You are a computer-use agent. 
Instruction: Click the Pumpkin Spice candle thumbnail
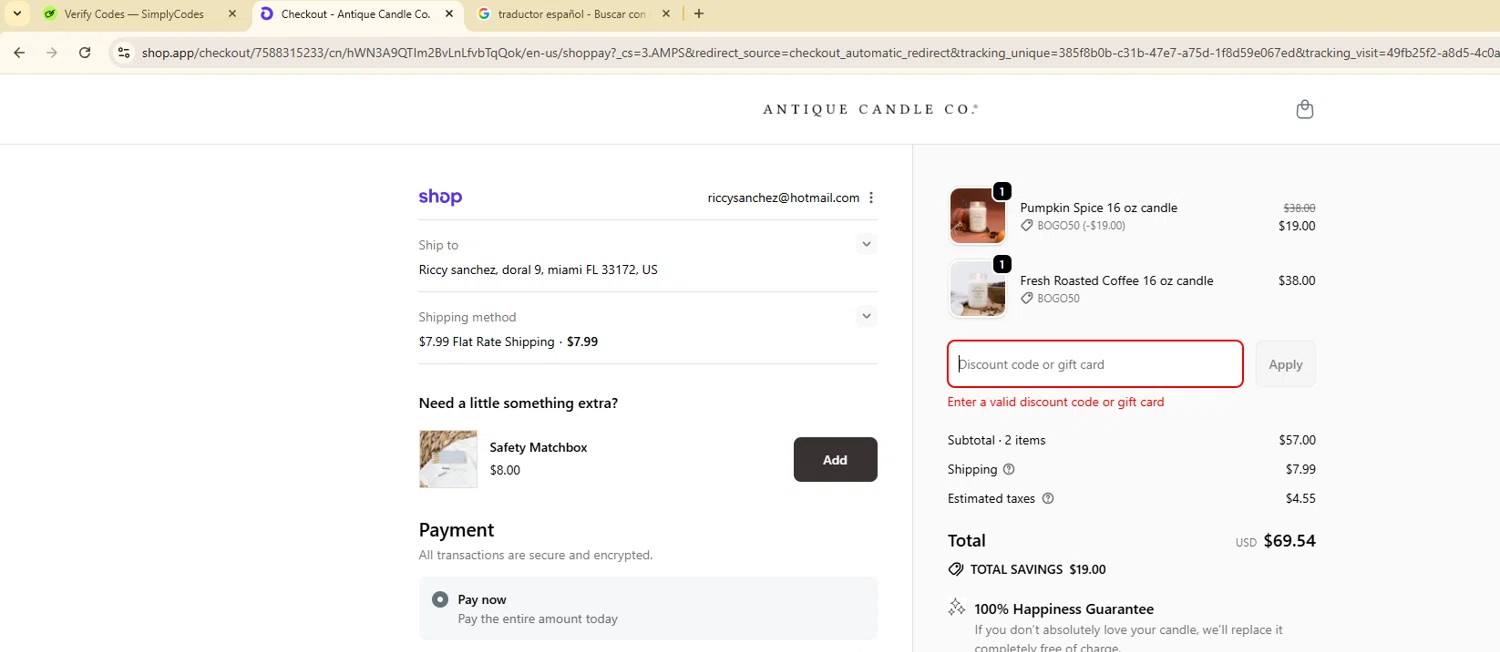pos(977,216)
